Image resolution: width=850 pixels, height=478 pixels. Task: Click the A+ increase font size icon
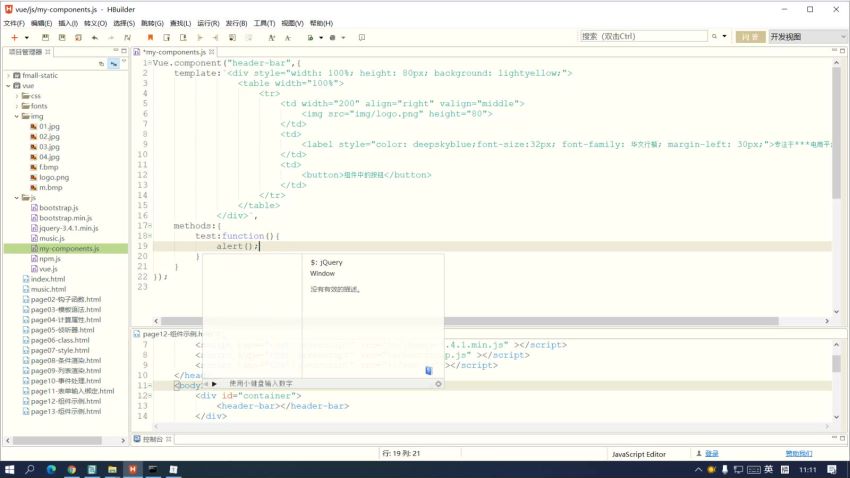pos(272,37)
